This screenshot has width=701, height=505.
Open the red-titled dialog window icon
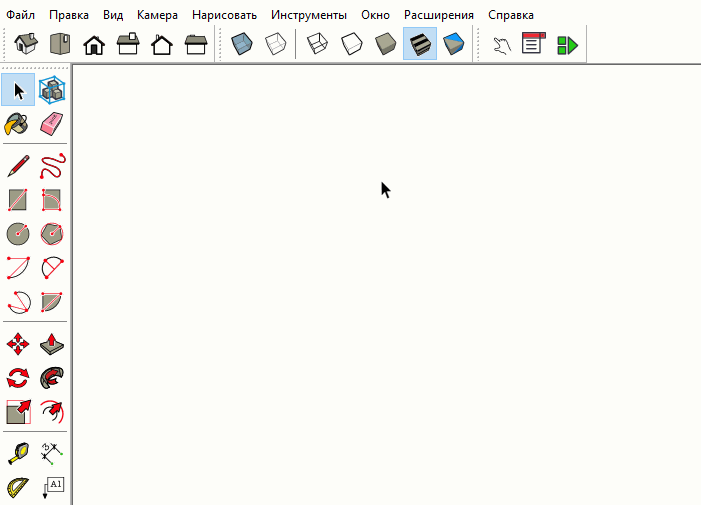pos(534,43)
